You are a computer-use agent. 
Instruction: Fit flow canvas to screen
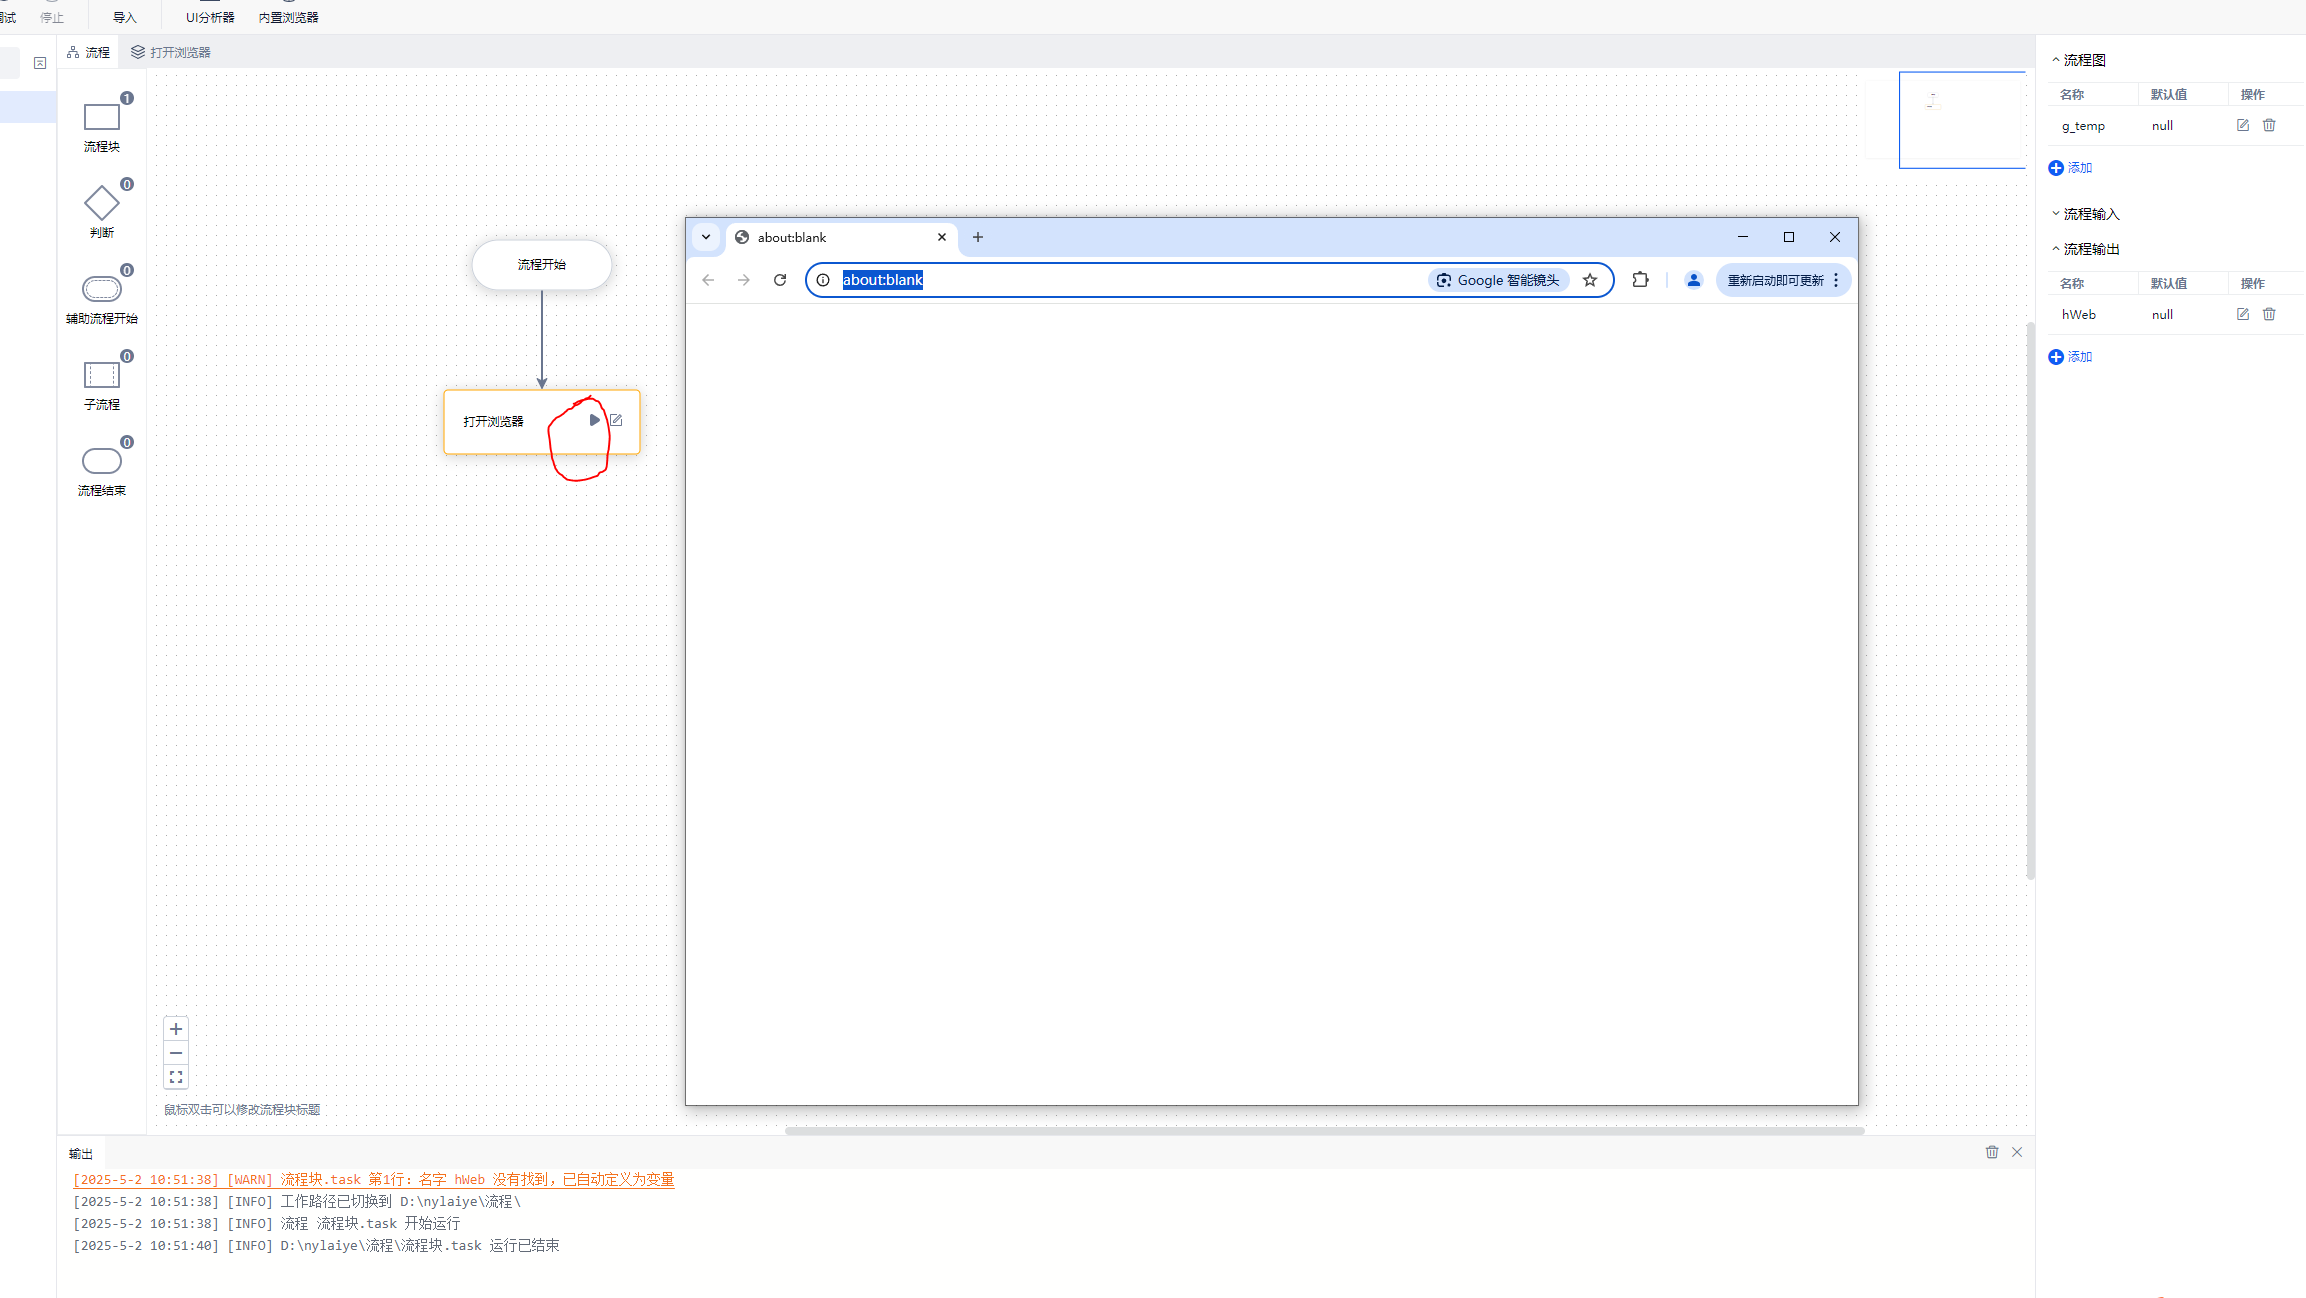coord(176,1077)
